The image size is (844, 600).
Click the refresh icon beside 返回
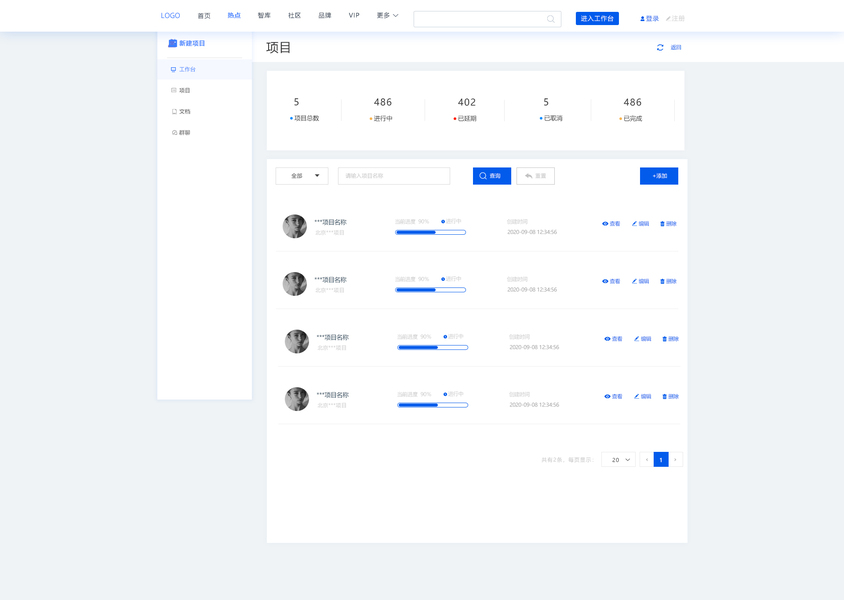pyautogui.click(x=660, y=47)
